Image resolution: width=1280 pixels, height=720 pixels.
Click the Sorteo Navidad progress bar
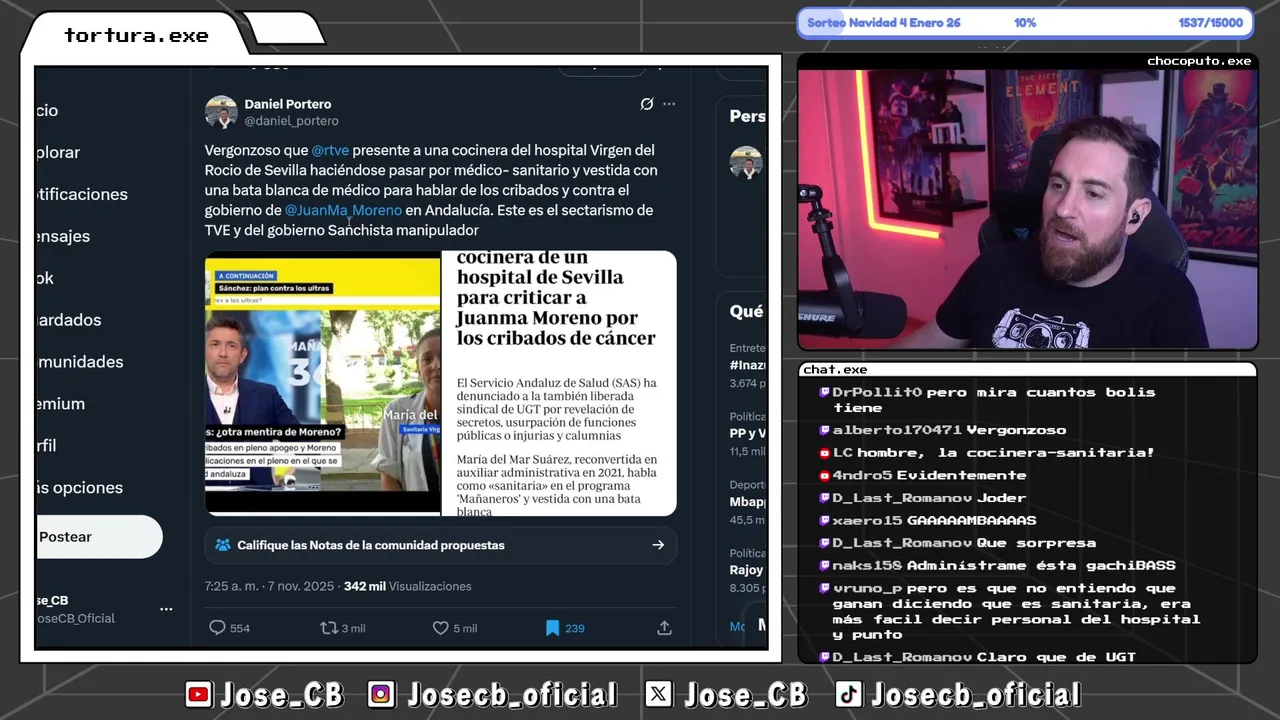tap(1025, 23)
